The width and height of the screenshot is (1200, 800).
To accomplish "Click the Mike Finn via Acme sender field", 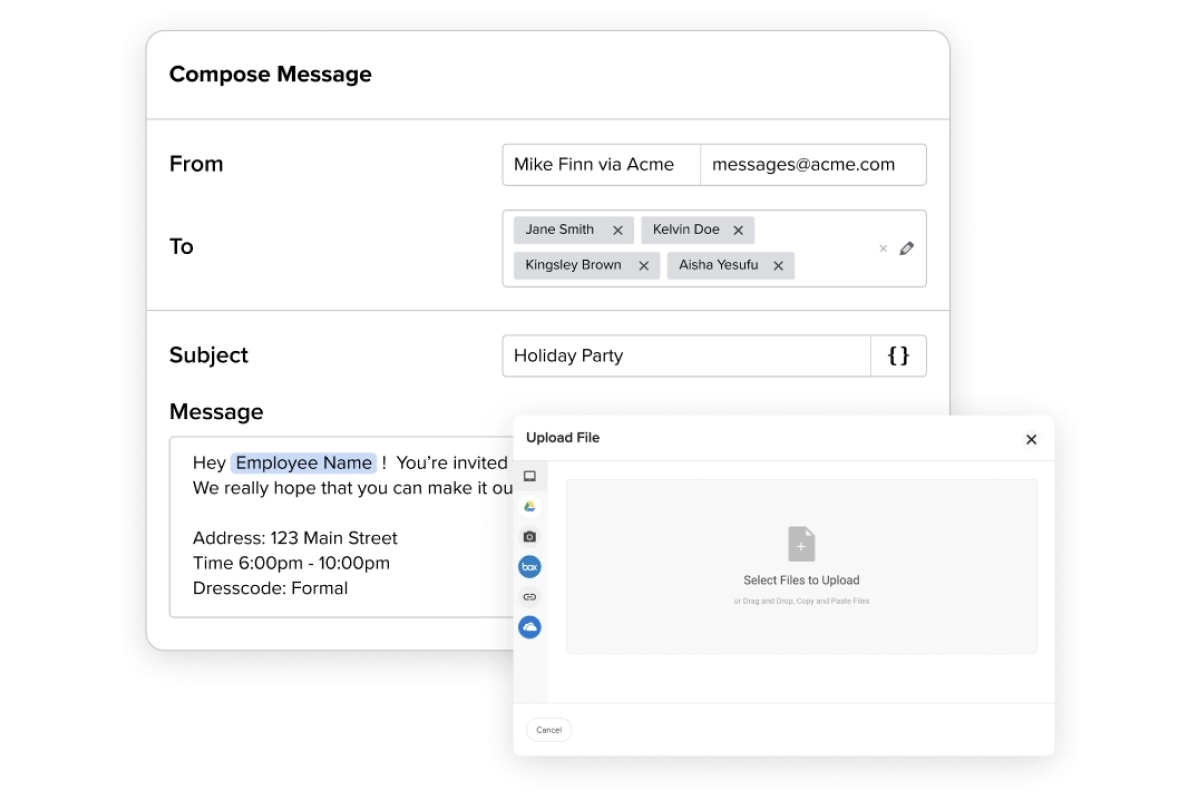I will [598, 164].
